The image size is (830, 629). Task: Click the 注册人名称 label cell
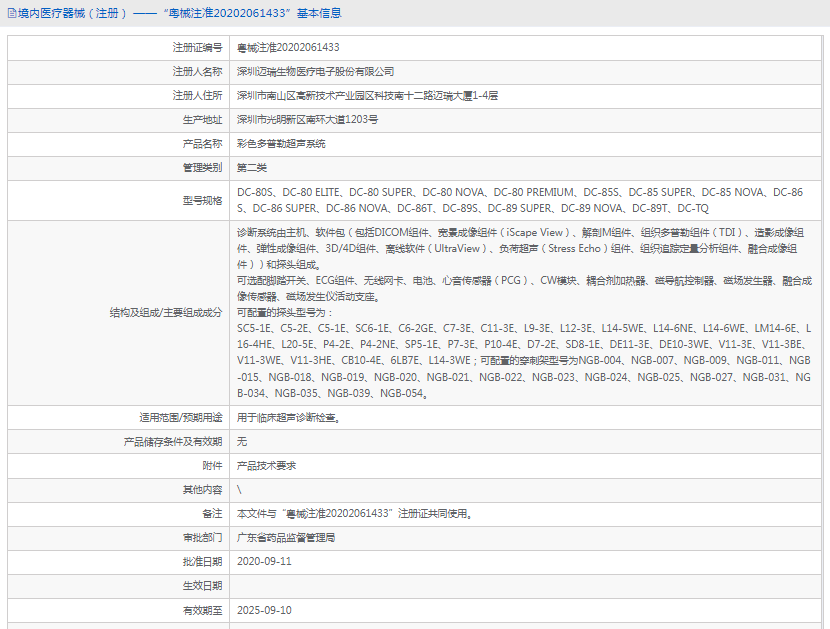click(x=119, y=71)
